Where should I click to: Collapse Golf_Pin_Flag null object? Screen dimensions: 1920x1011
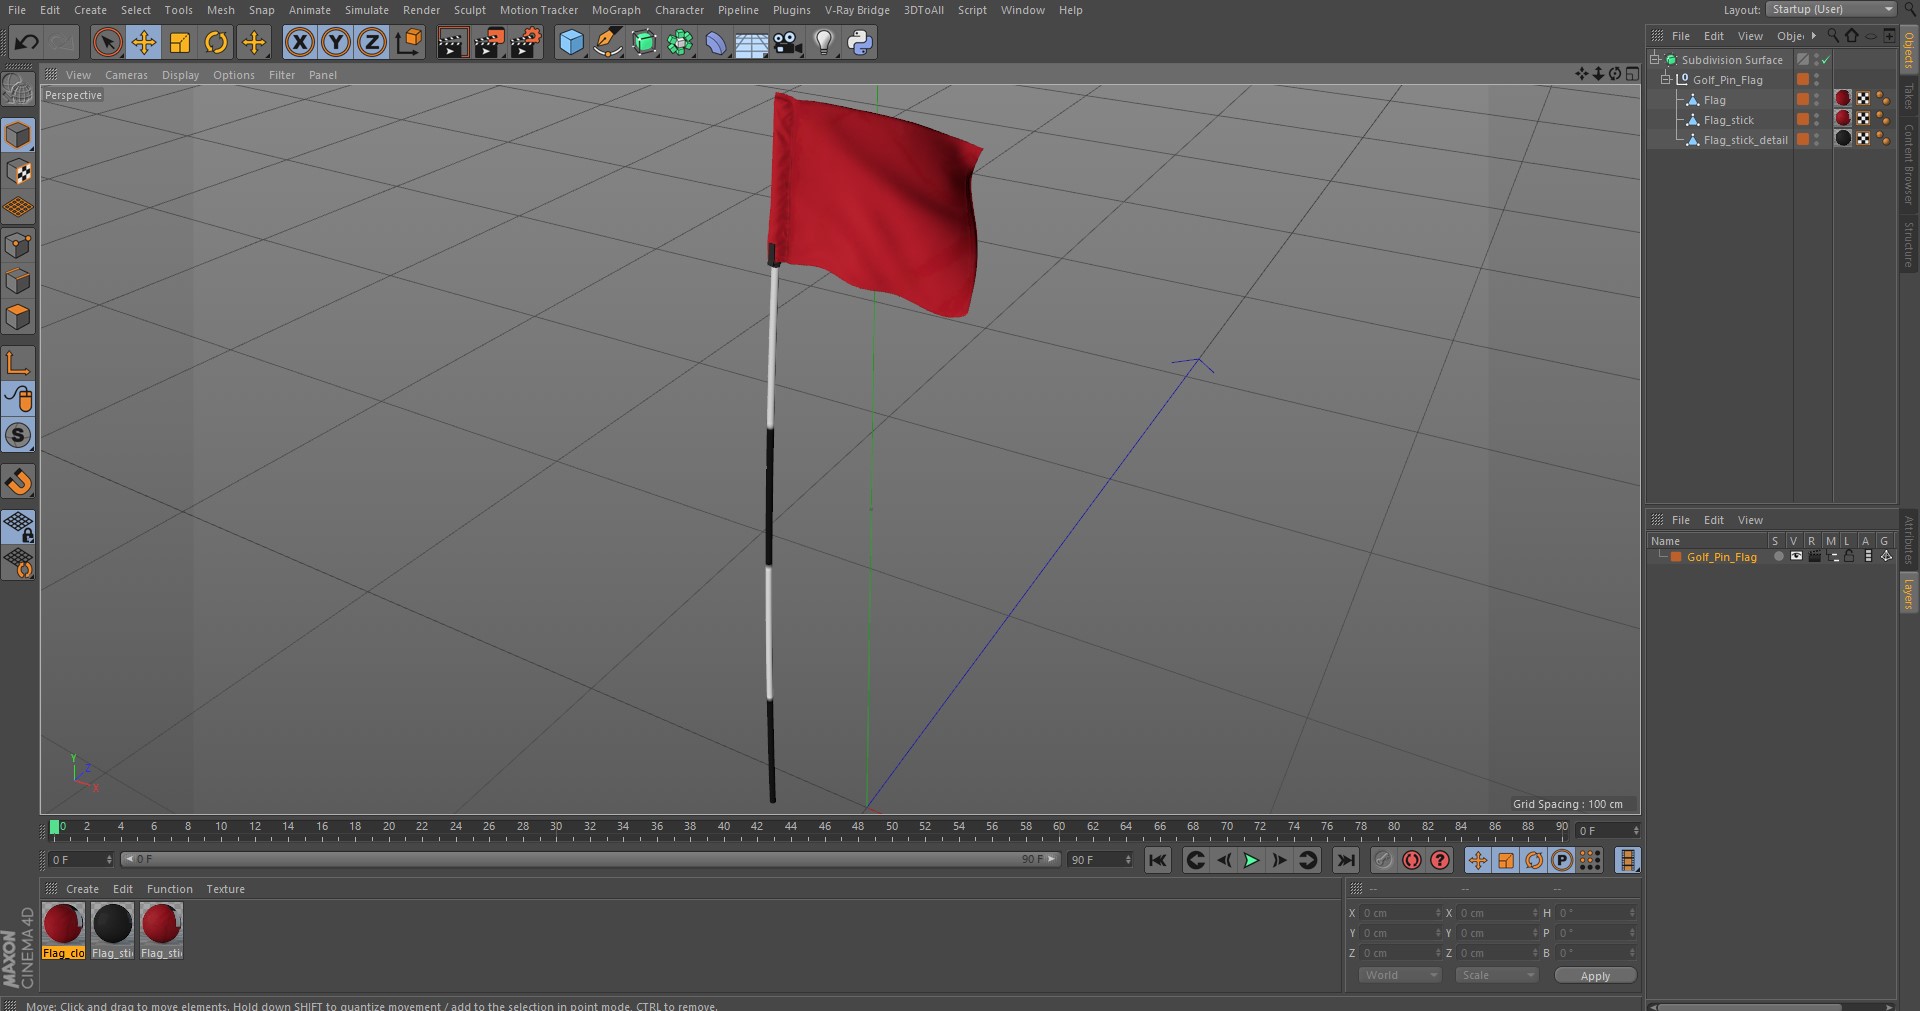point(1666,79)
